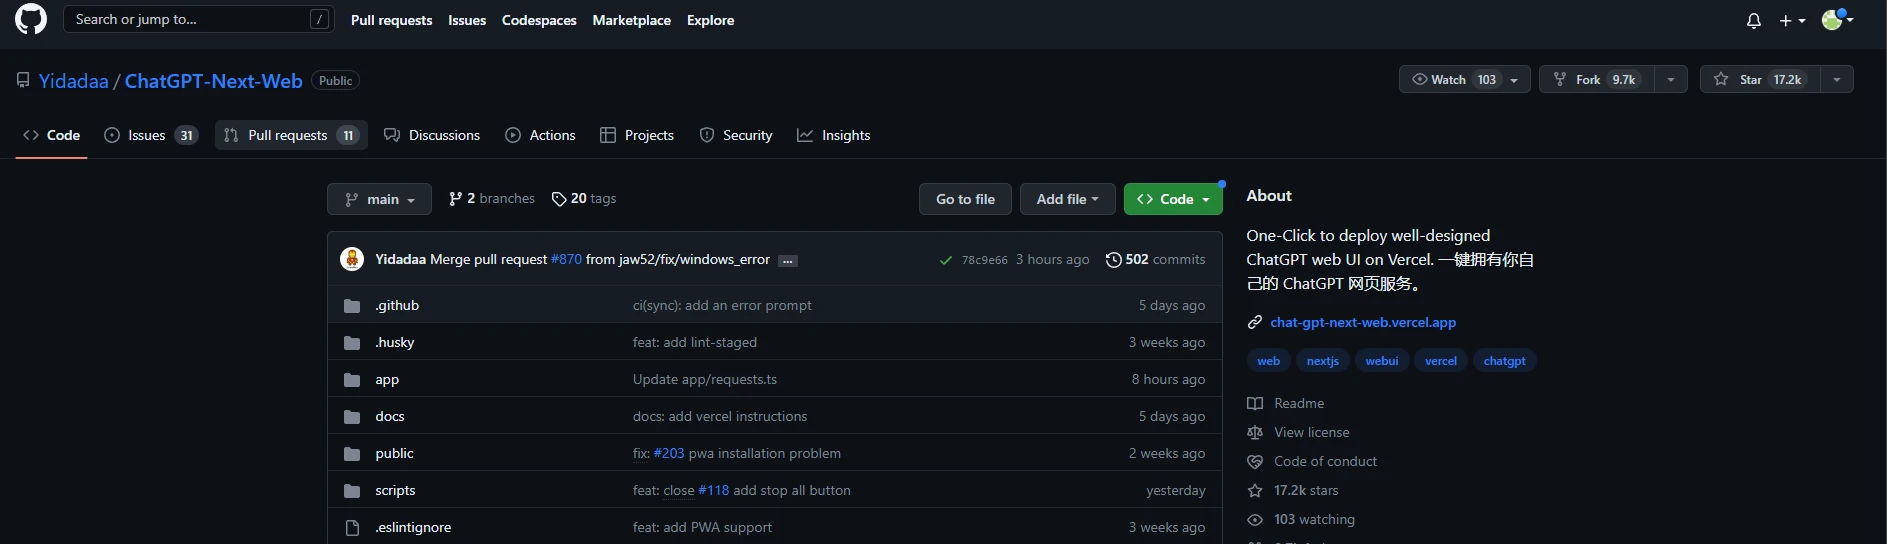Viewport: 1887px width, 544px height.
Task: Open pull request #870 link
Action: point(566,259)
